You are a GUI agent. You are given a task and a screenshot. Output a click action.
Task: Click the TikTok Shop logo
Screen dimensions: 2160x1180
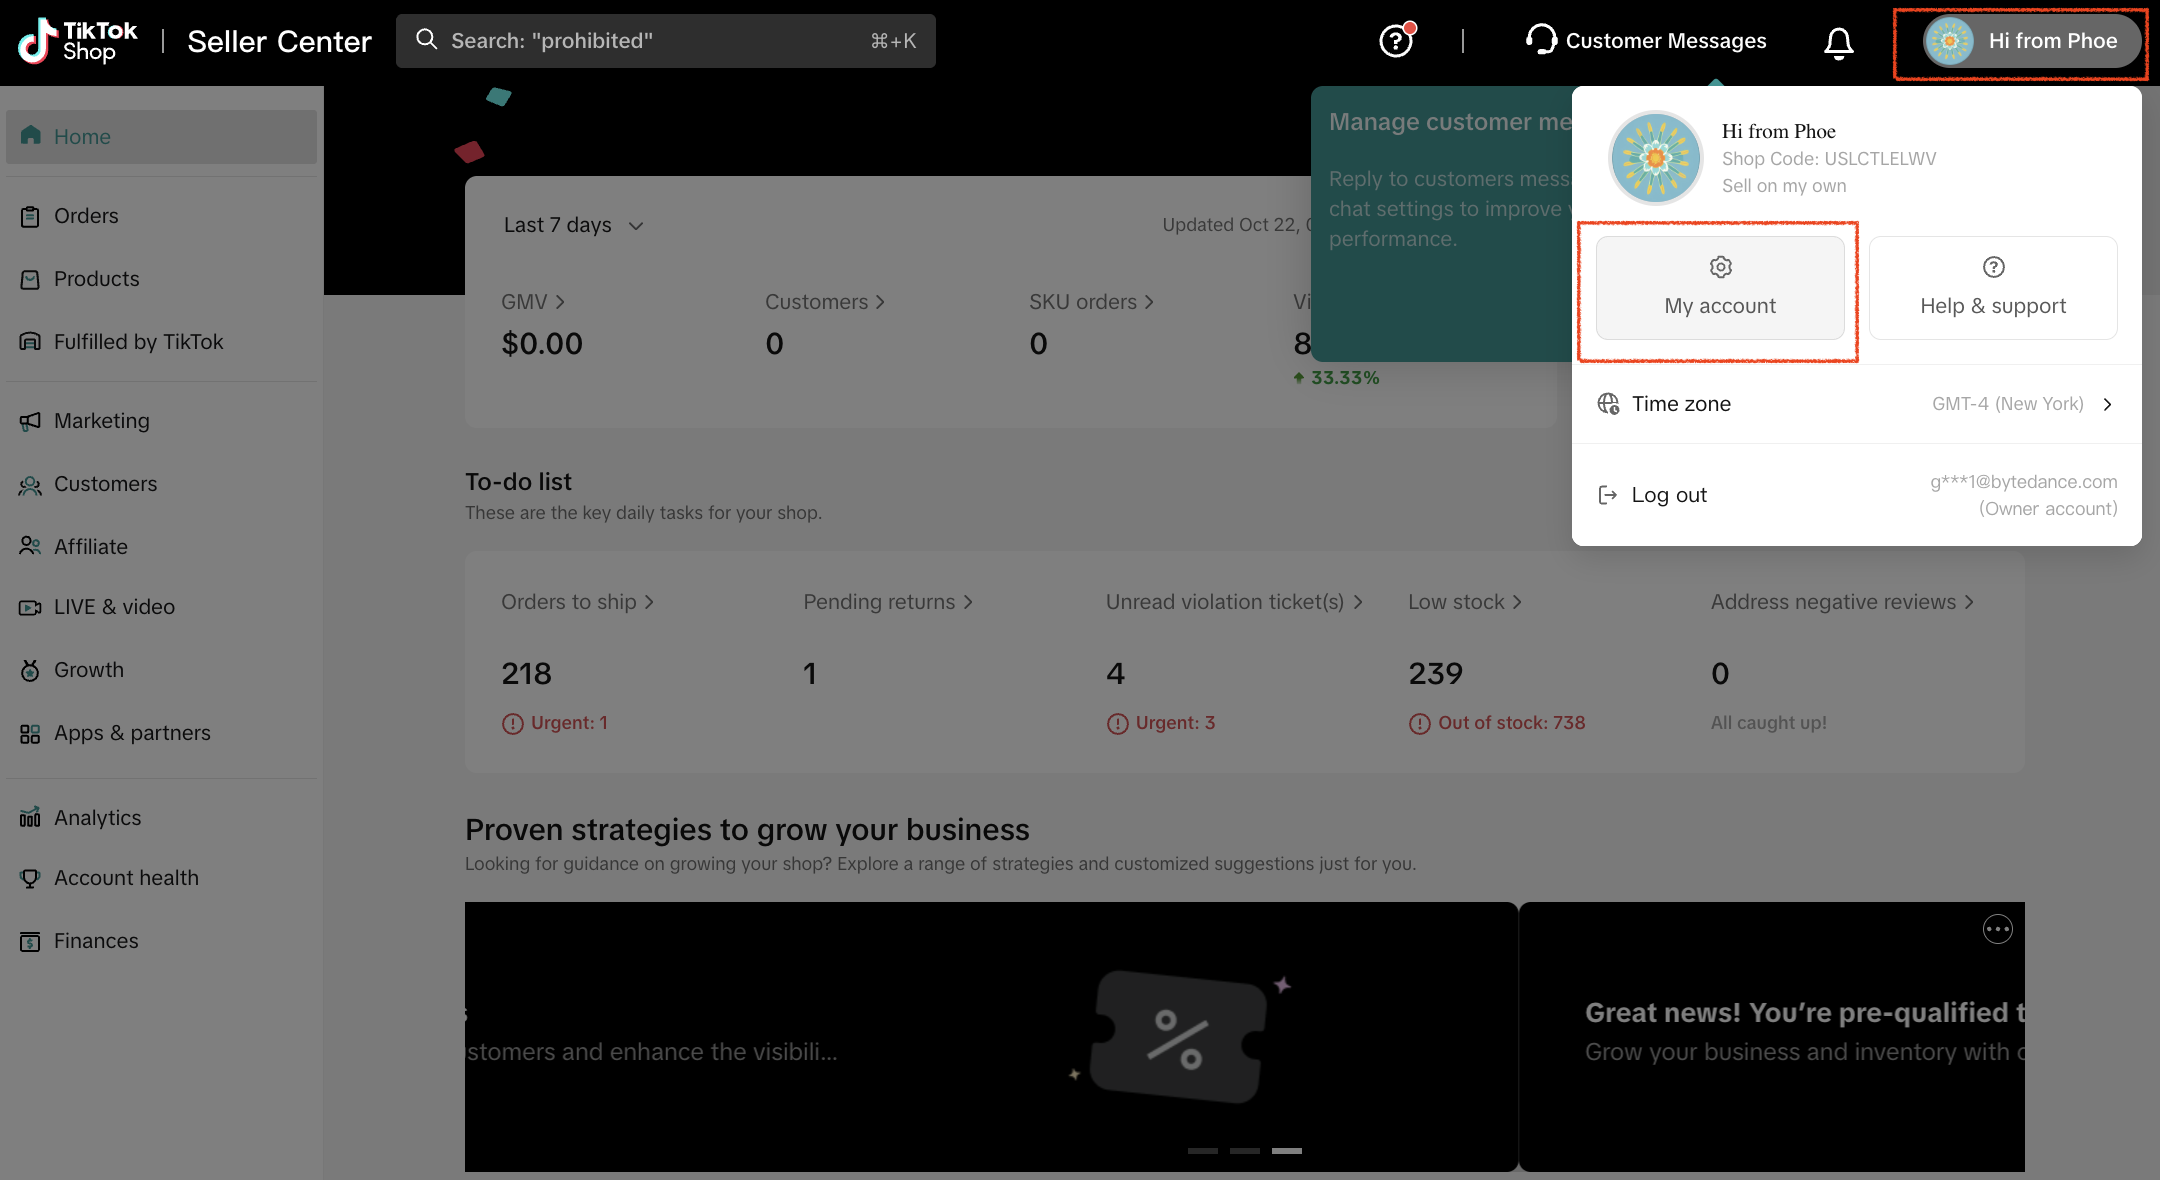[78, 41]
